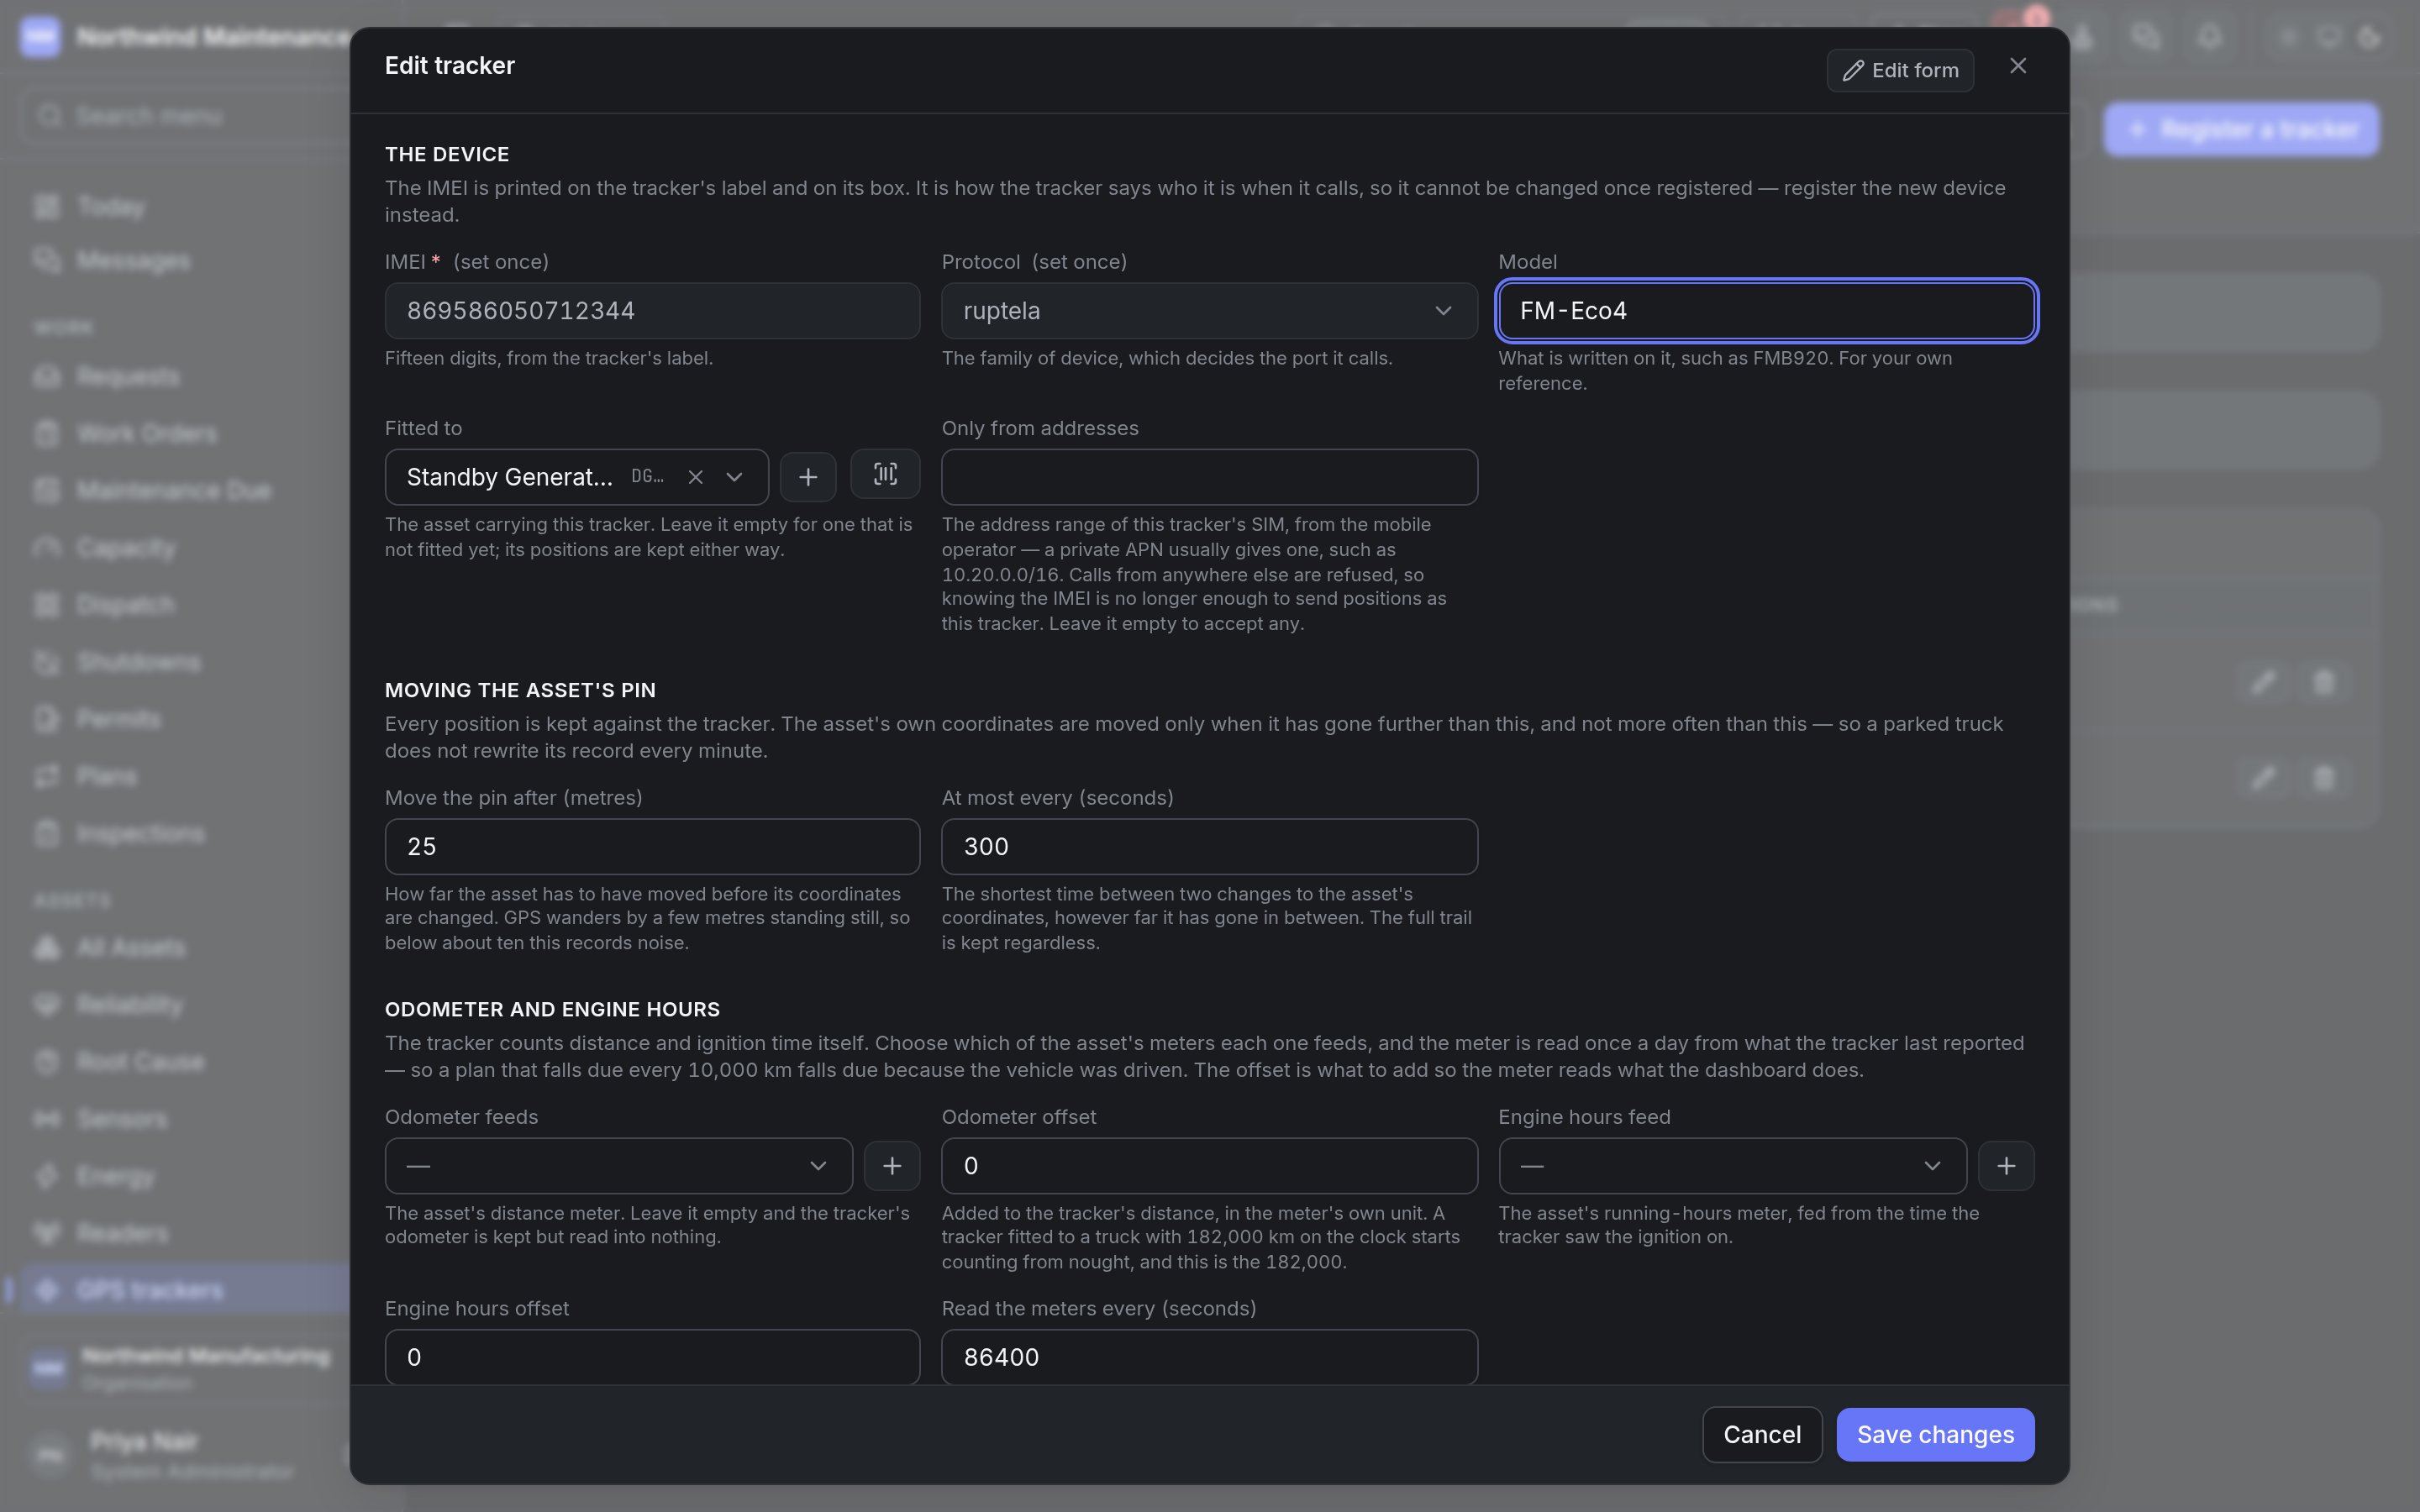Focus the Only from addresses field
Image resolution: width=2420 pixels, height=1512 pixels.
(1209, 477)
